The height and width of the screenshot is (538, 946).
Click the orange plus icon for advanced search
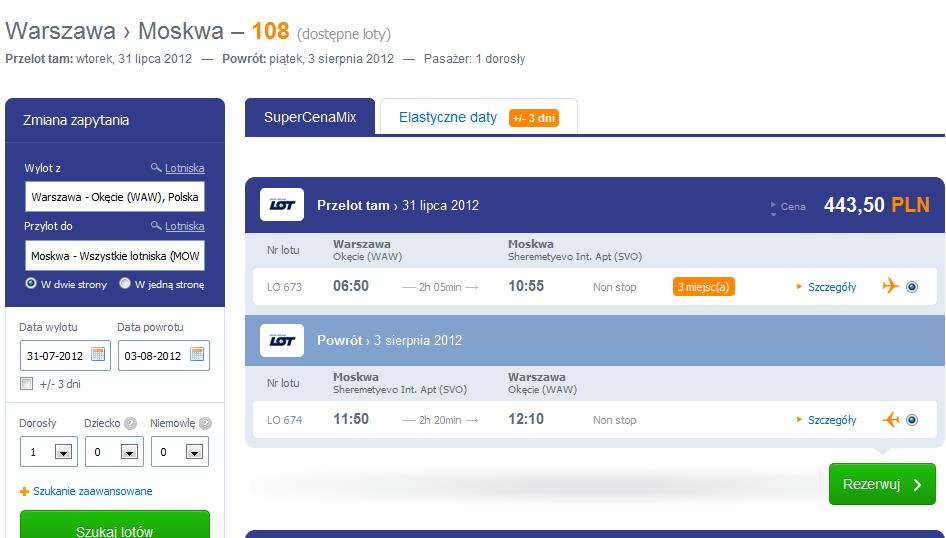24,492
